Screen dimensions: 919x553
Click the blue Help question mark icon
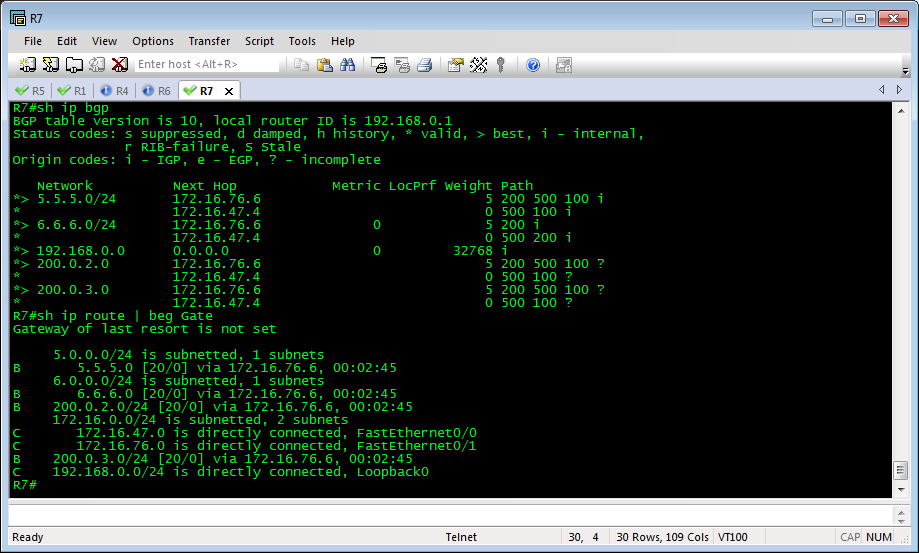click(x=533, y=65)
